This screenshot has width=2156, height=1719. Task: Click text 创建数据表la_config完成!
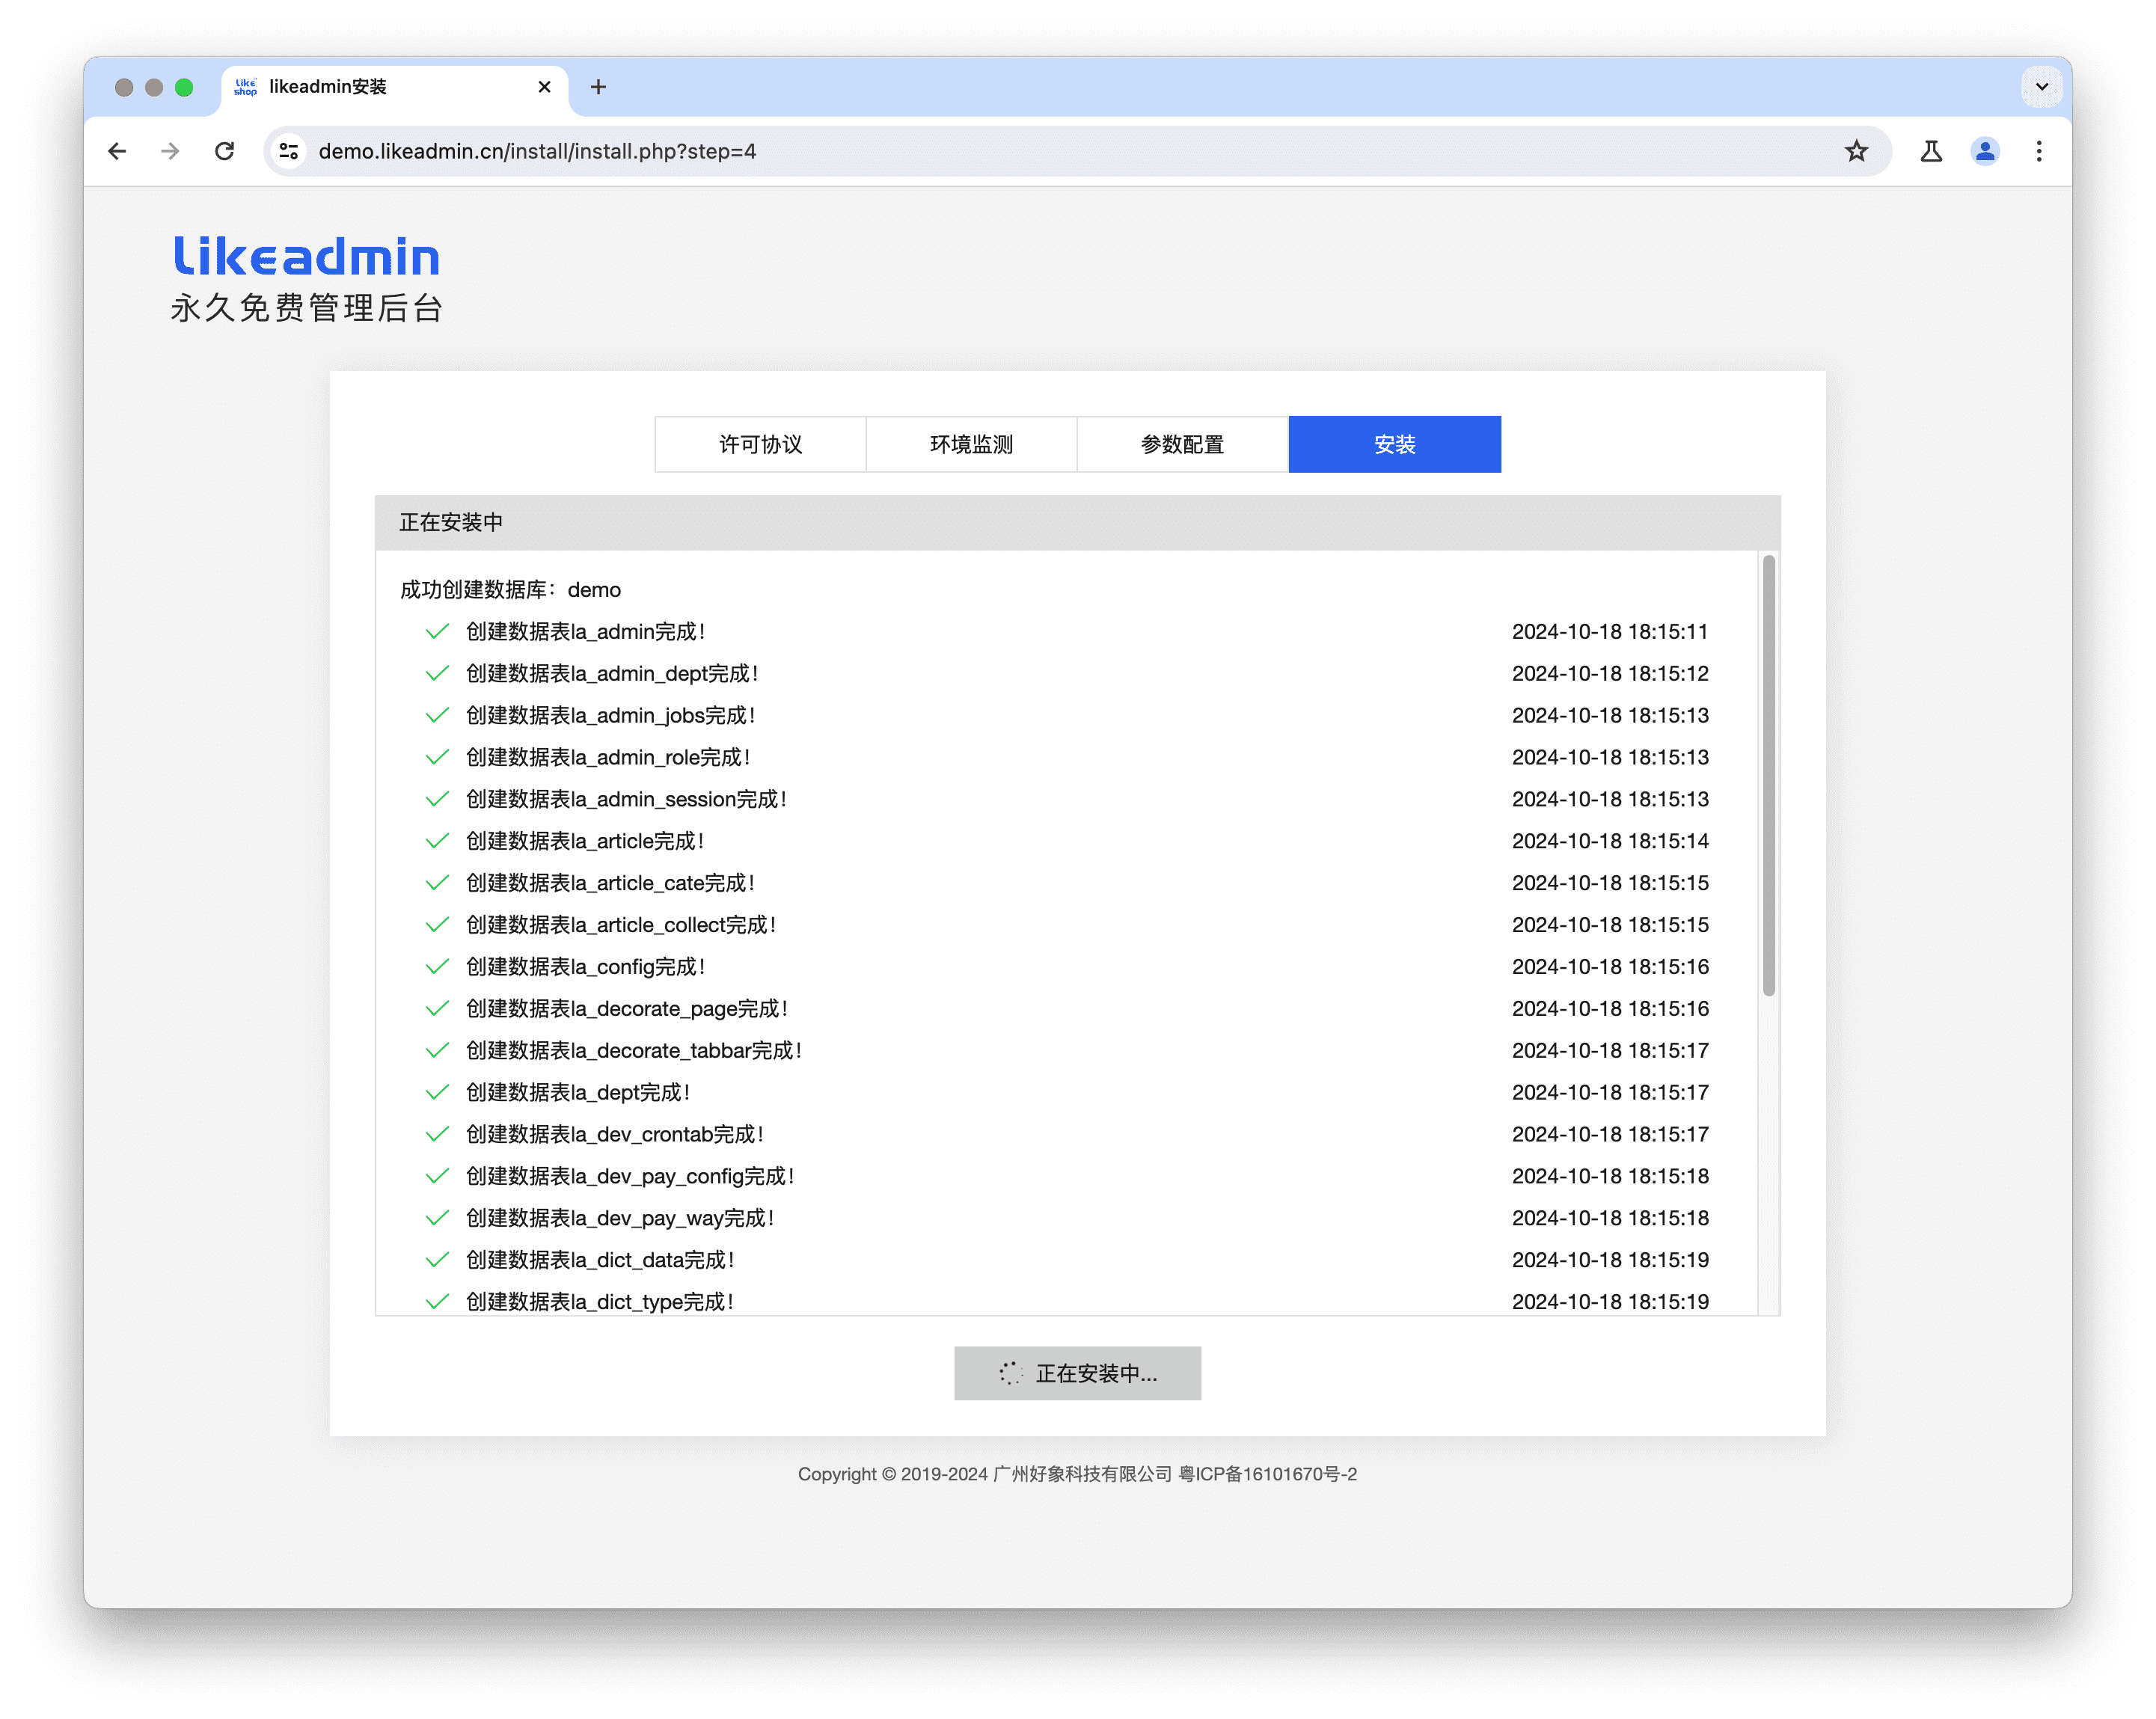pyautogui.click(x=586, y=967)
